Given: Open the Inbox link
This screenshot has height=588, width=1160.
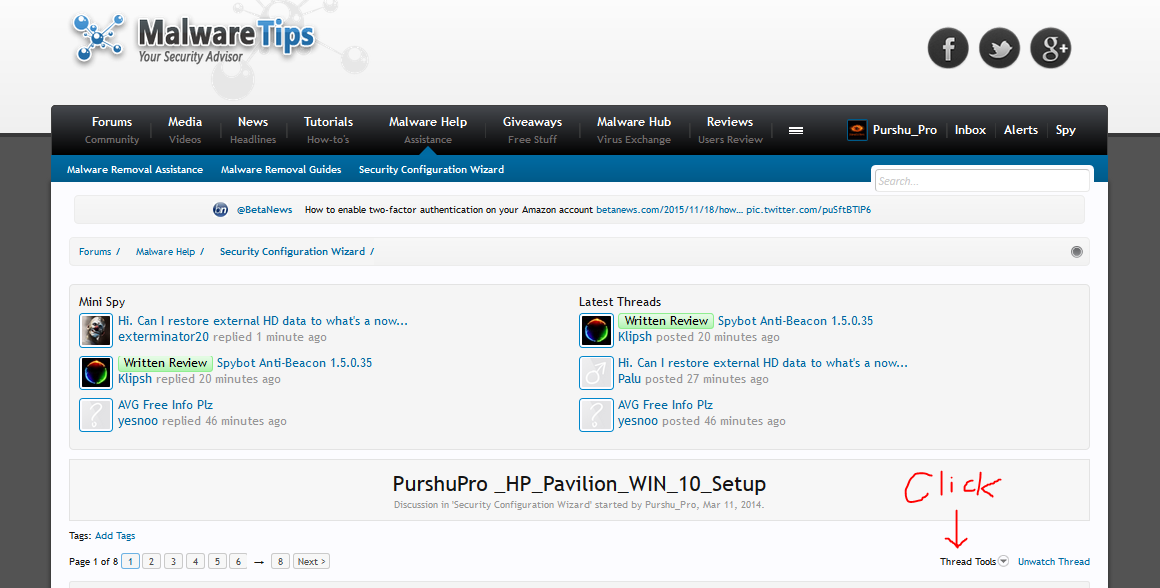Looking at the screenshot, I should [x=970, y=130].
